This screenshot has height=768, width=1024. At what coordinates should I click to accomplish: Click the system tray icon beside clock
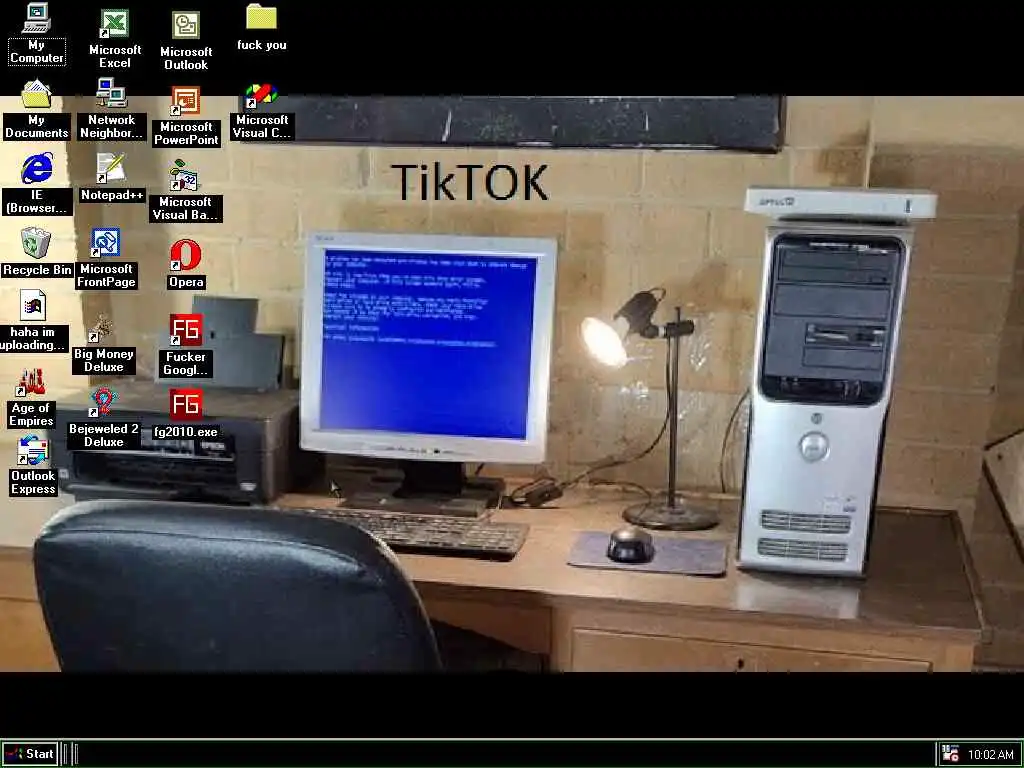click(x=951, y=754)
